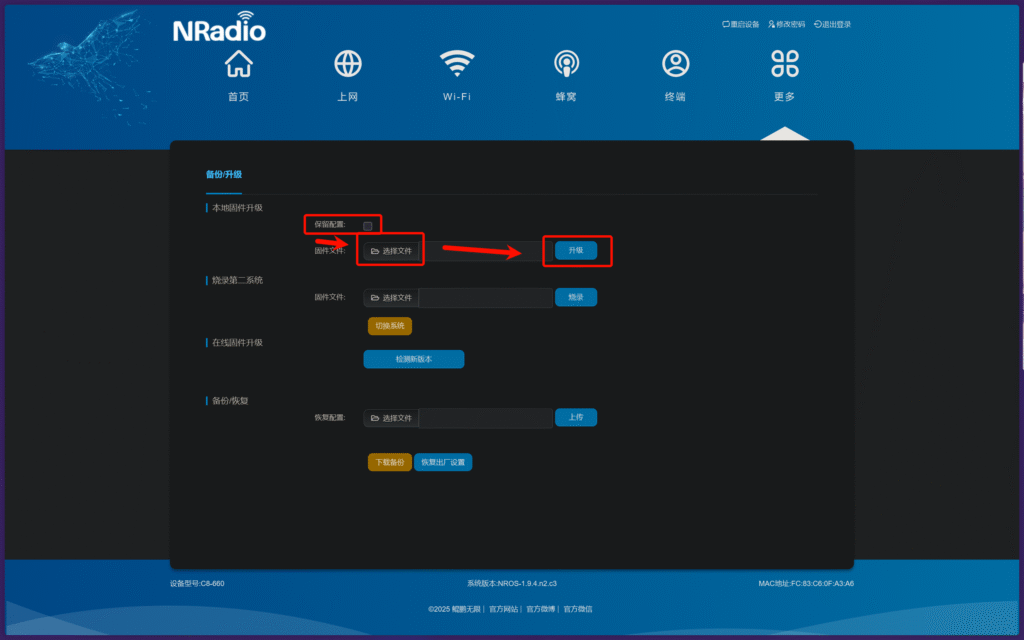
Task: Choose file for local firmware upgrade
Action: click(391, 251)
